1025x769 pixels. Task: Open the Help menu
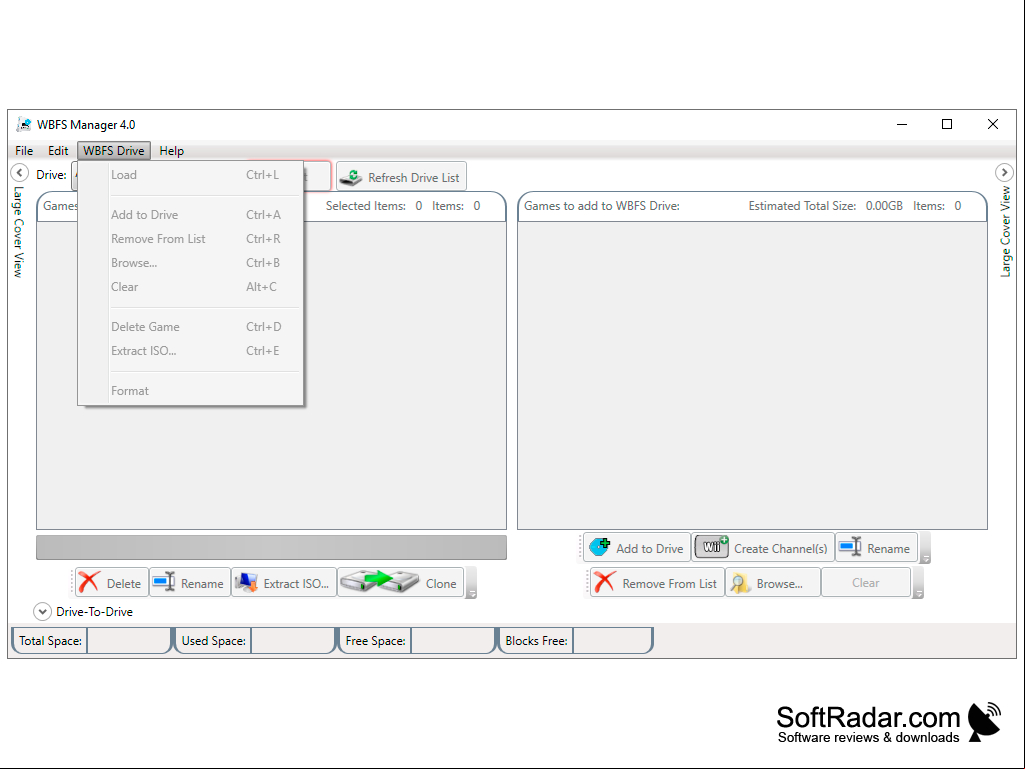click(x=172, y=151)
